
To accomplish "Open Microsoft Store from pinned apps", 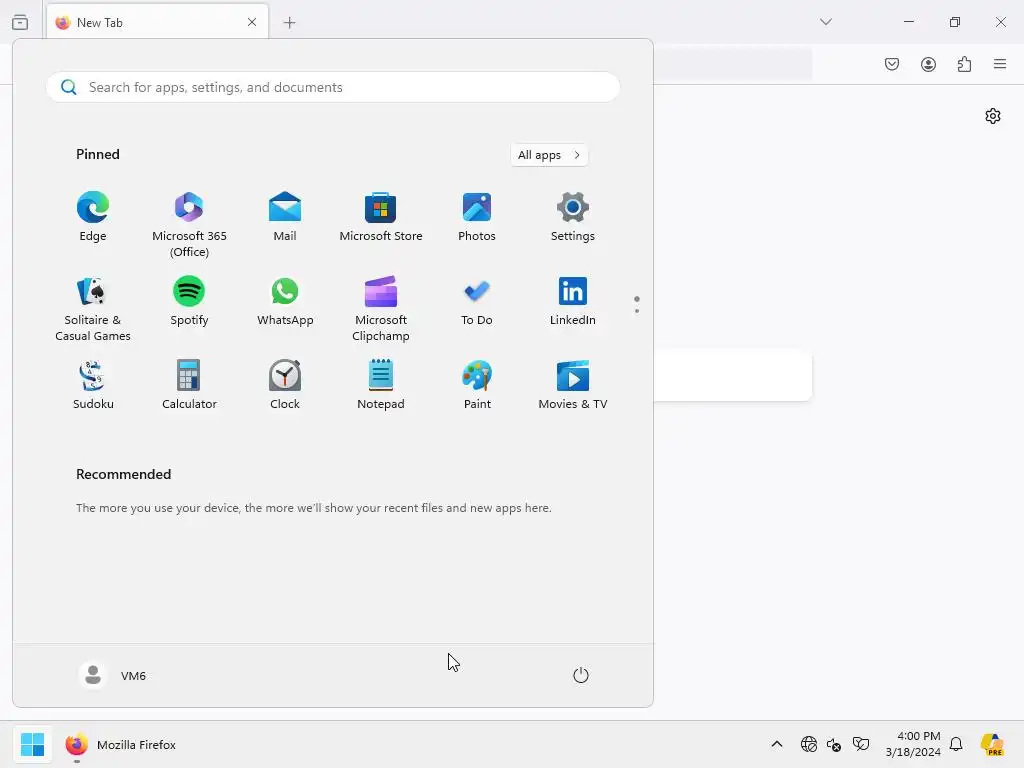I will click(381, 217).
